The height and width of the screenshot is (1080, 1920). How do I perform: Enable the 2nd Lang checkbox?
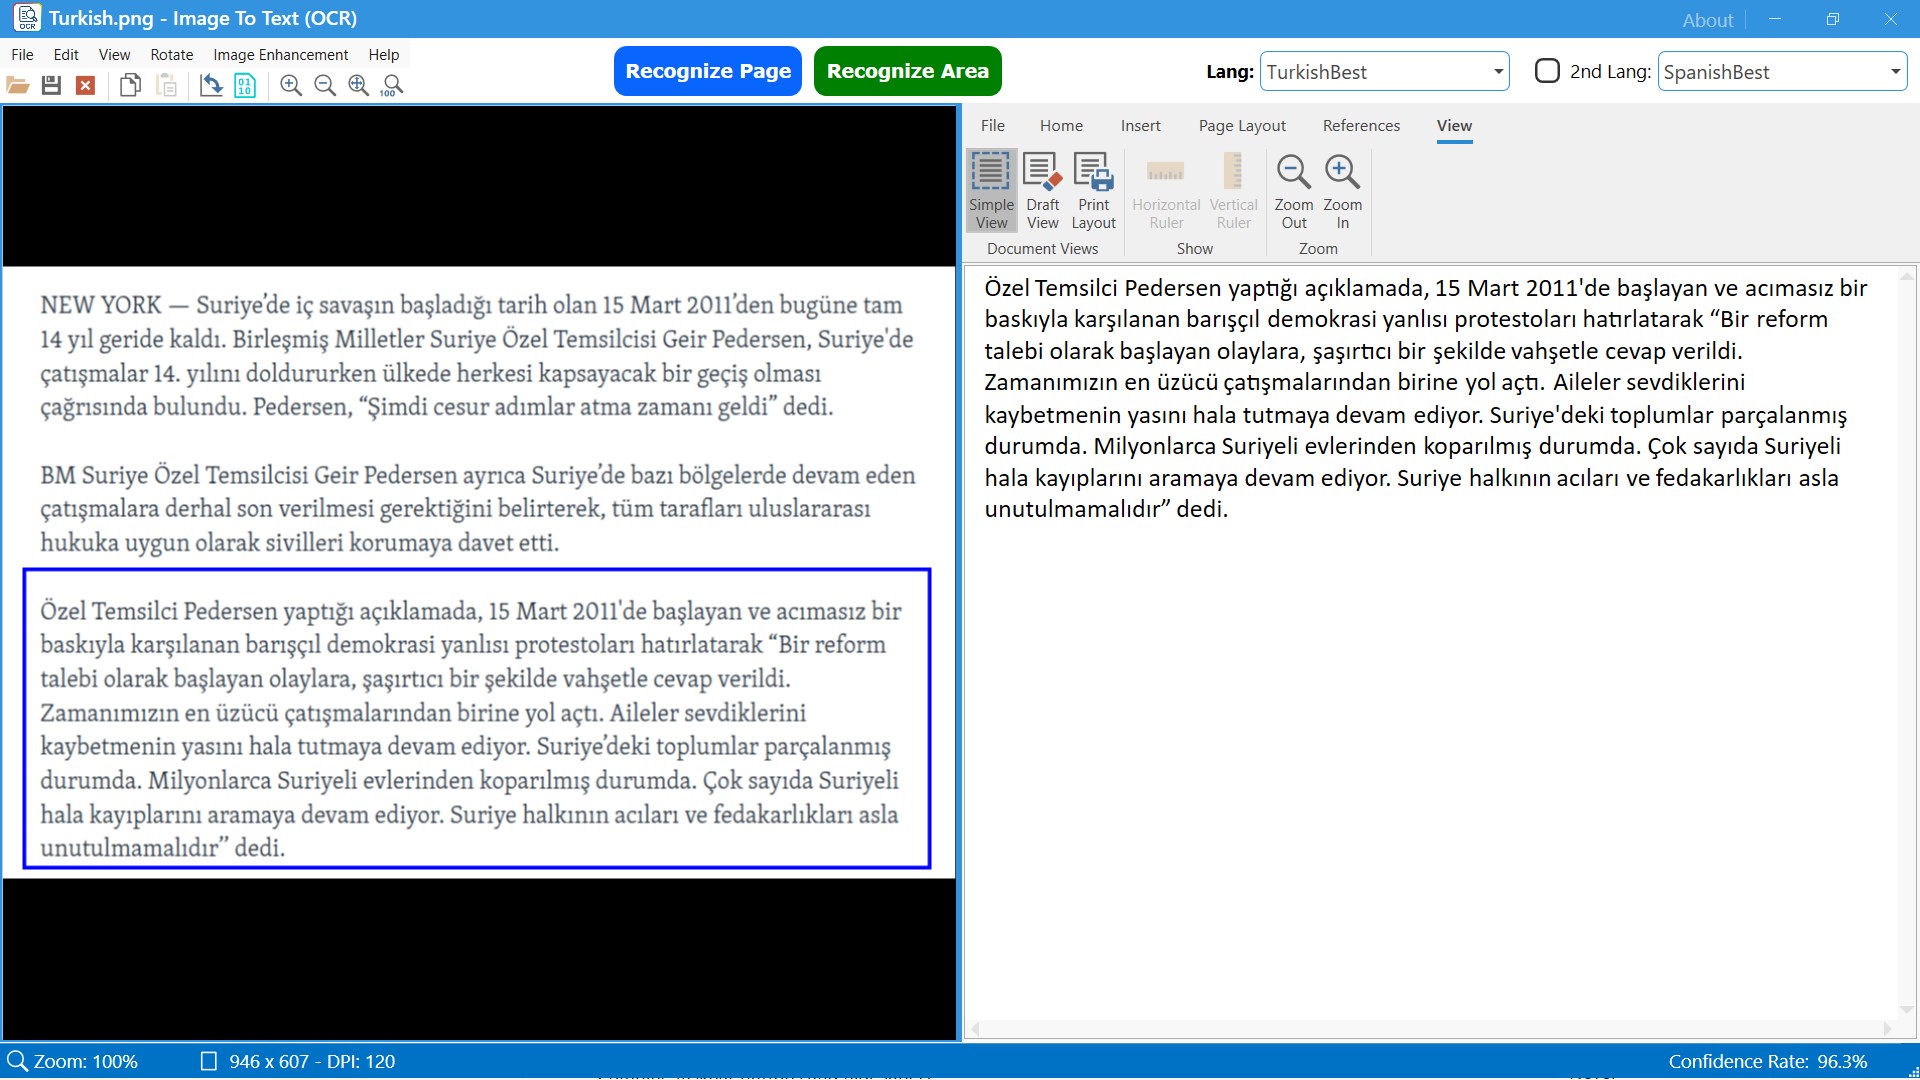[1547, 71]
